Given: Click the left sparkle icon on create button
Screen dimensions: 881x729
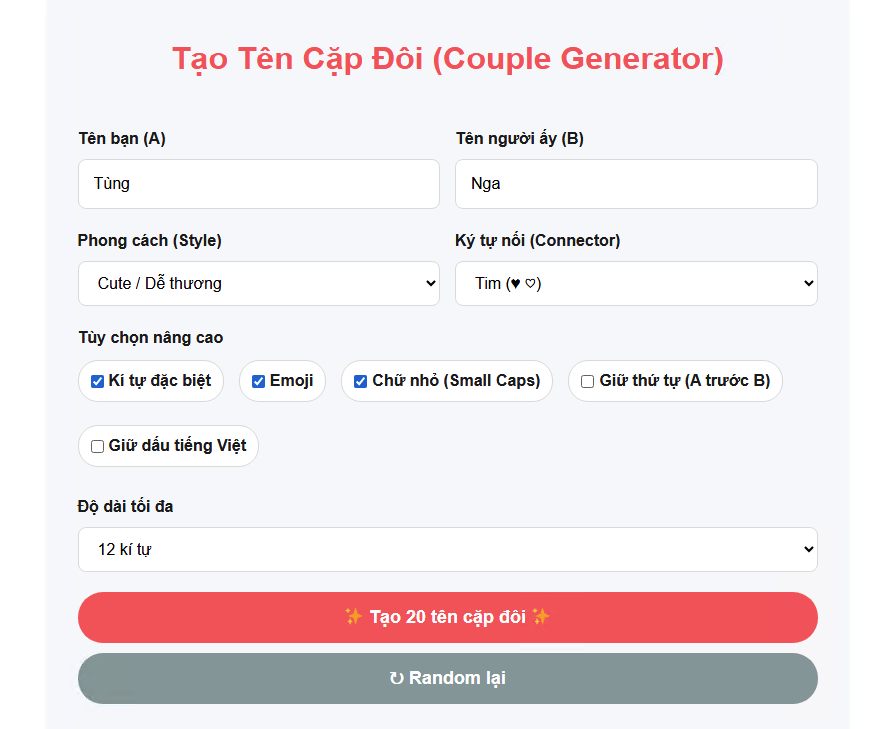Looking at the screenshot, I should click(353, 617).
